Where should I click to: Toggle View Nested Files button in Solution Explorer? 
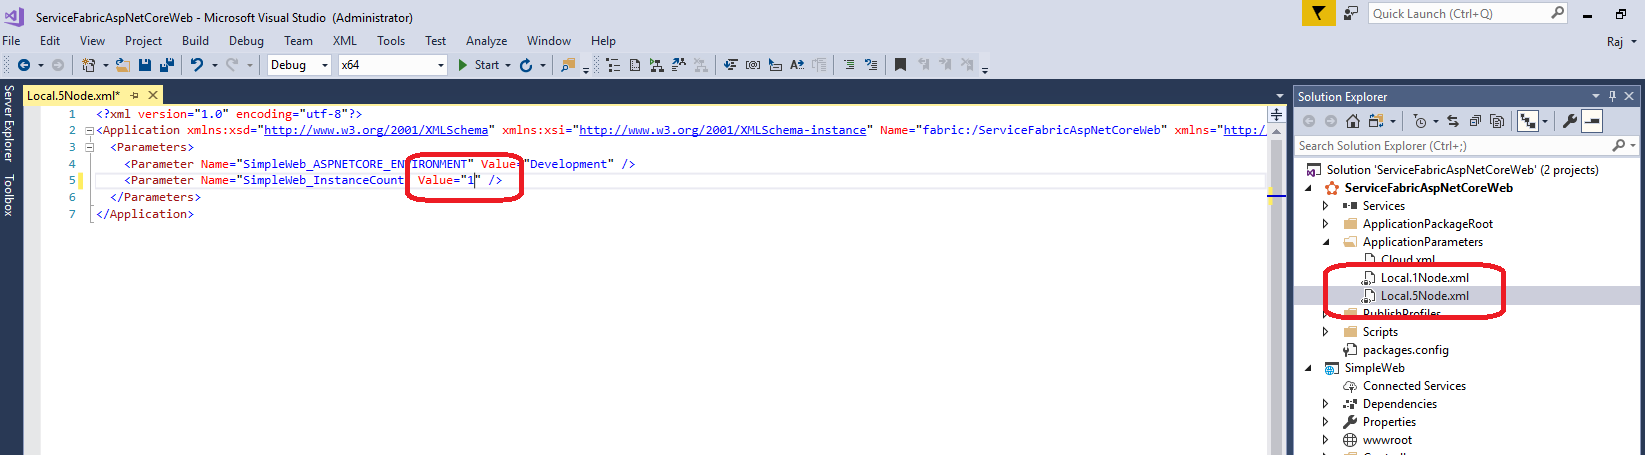click(1528, 121)
